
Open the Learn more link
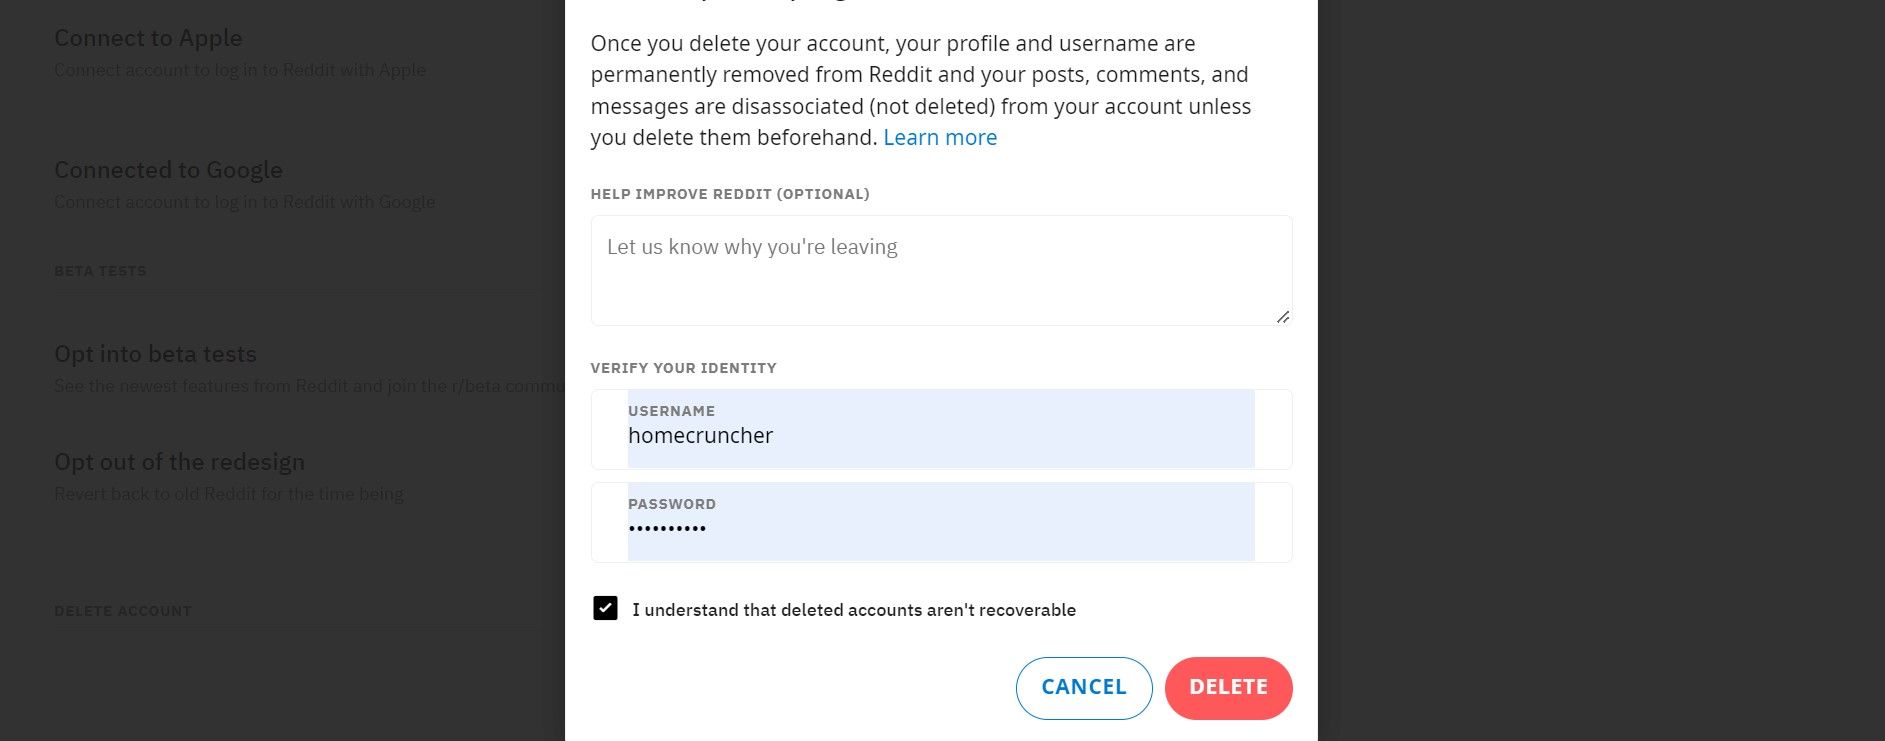pyautogui.click(x=939, y=137)
